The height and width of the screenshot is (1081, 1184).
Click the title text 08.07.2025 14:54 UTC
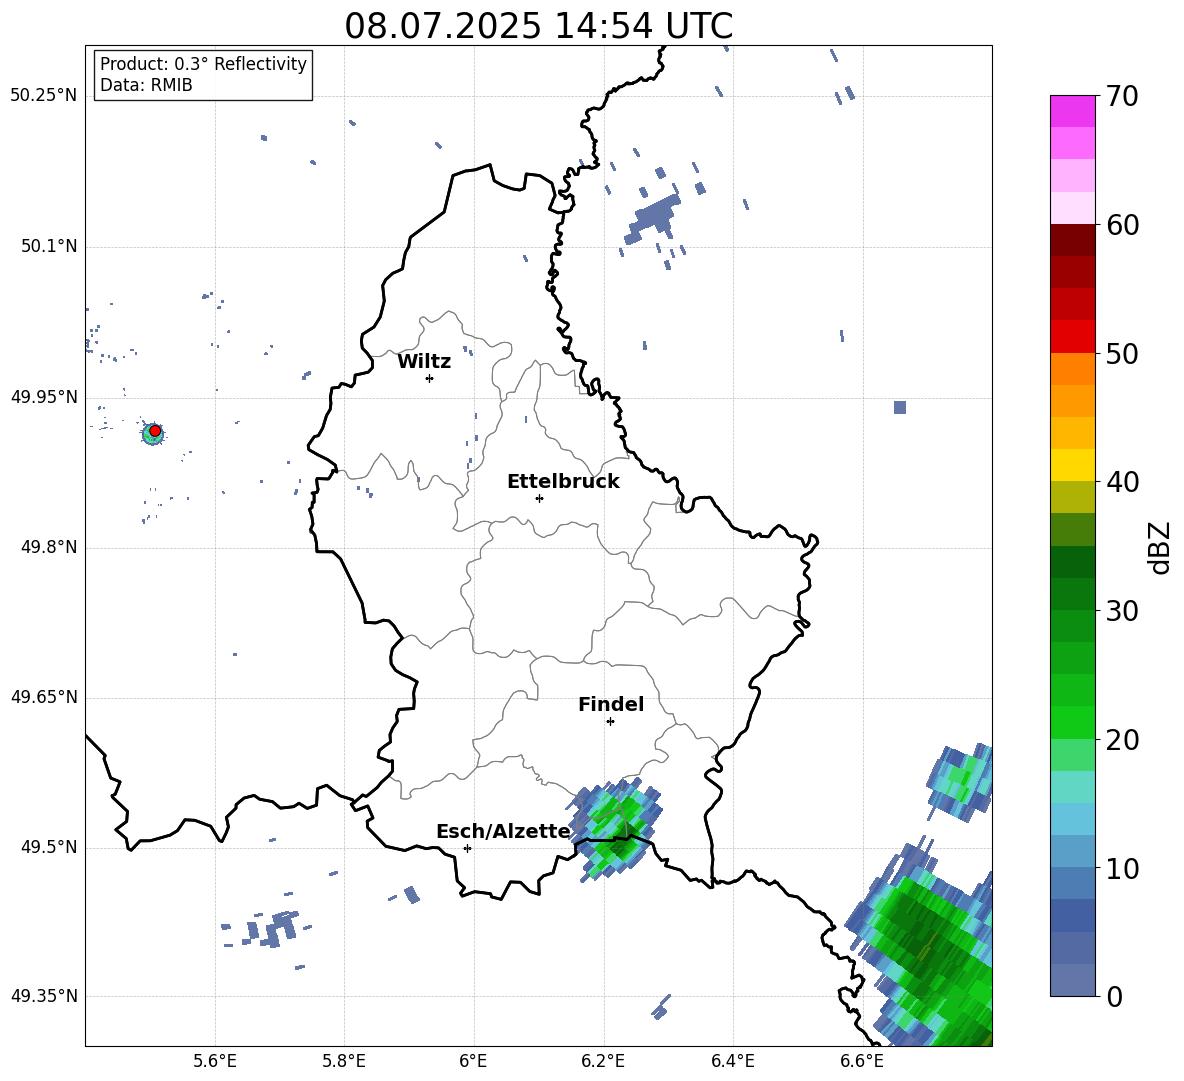coord(538,26)
